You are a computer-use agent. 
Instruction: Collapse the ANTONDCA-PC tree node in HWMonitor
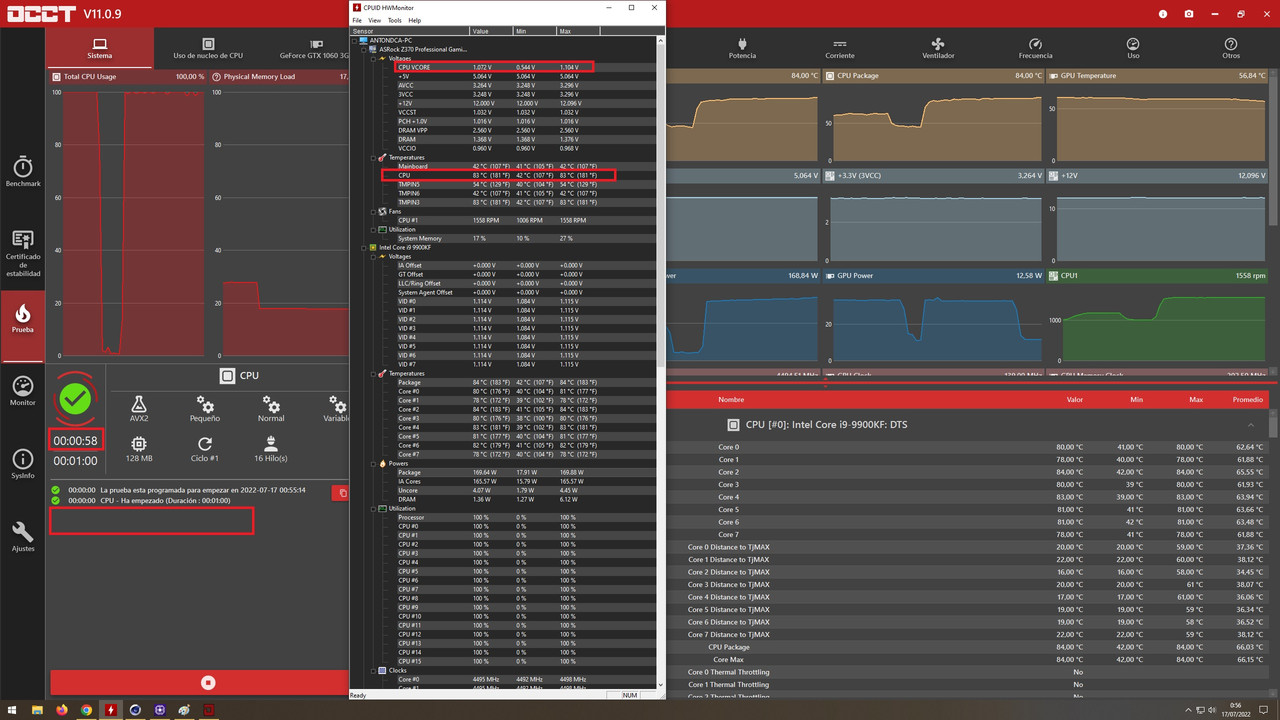click(x=355, y=40)
